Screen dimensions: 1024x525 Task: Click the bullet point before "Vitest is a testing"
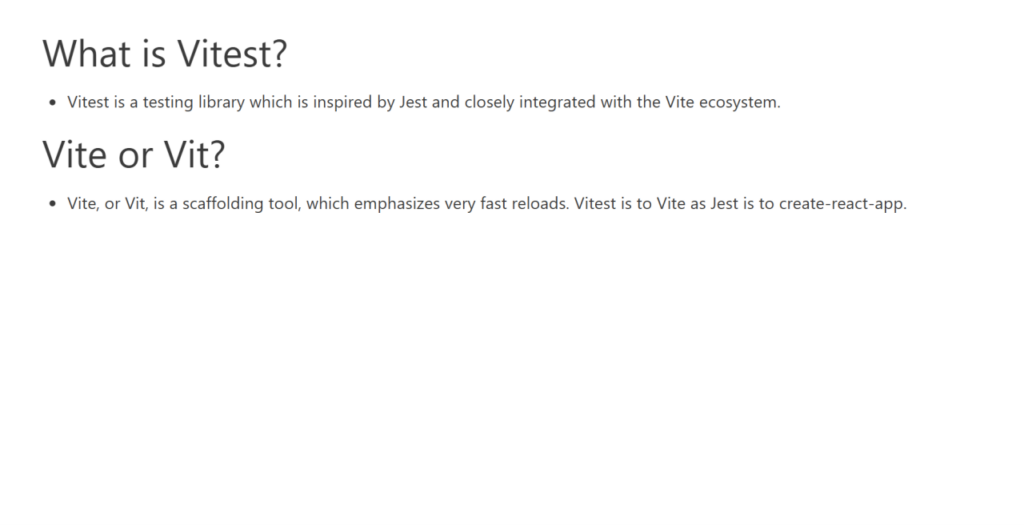[53, 102]
